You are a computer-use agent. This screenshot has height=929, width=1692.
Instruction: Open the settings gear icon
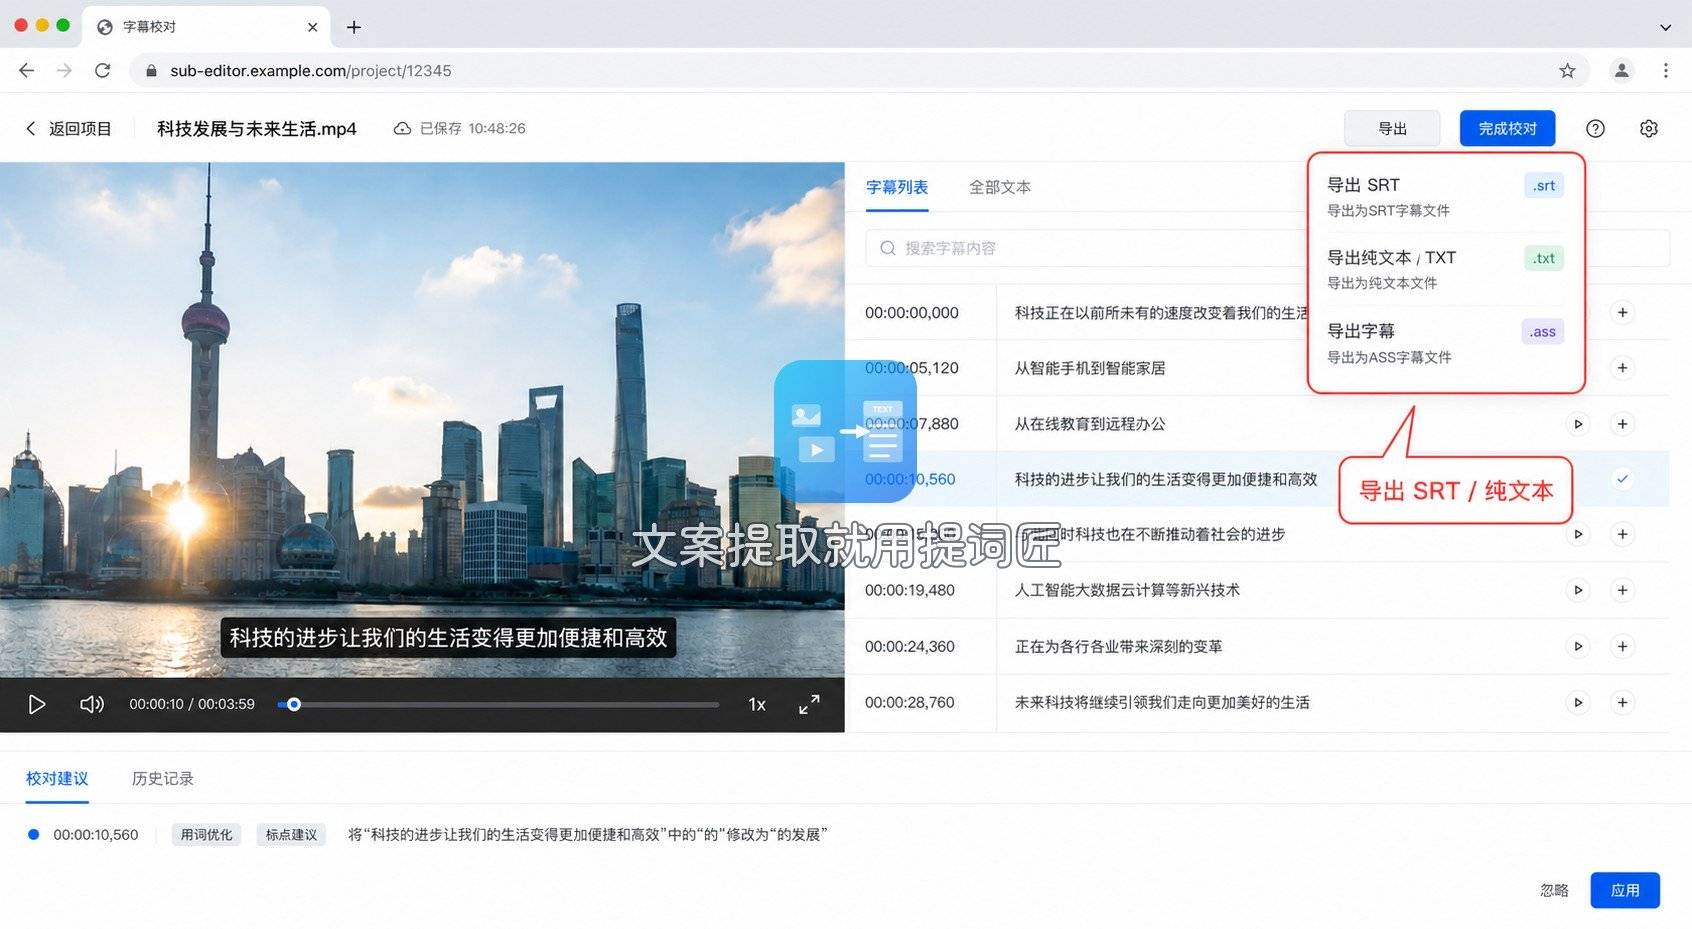1649,129
